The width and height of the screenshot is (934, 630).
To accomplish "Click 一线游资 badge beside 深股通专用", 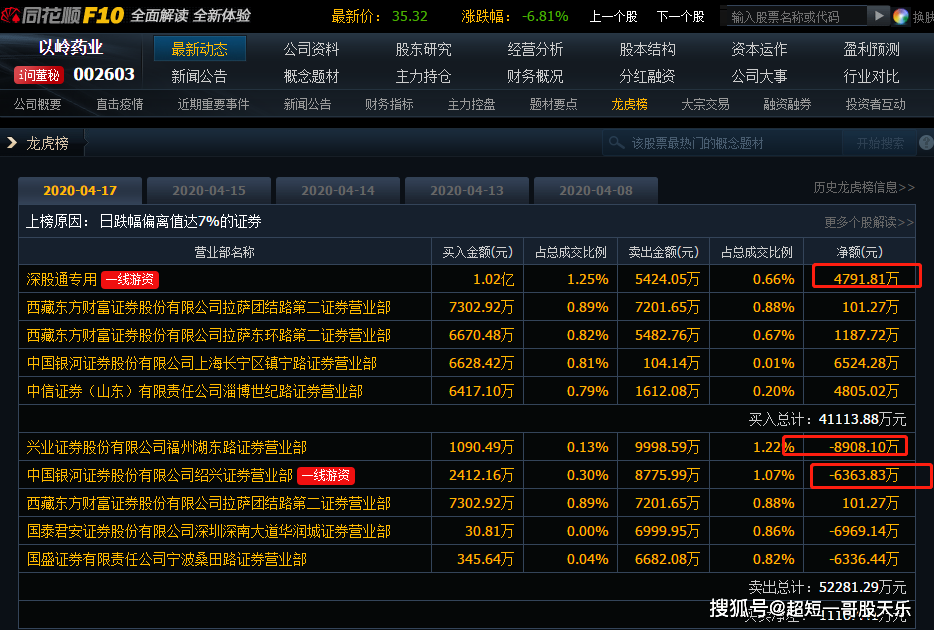I will coord(130,279).
